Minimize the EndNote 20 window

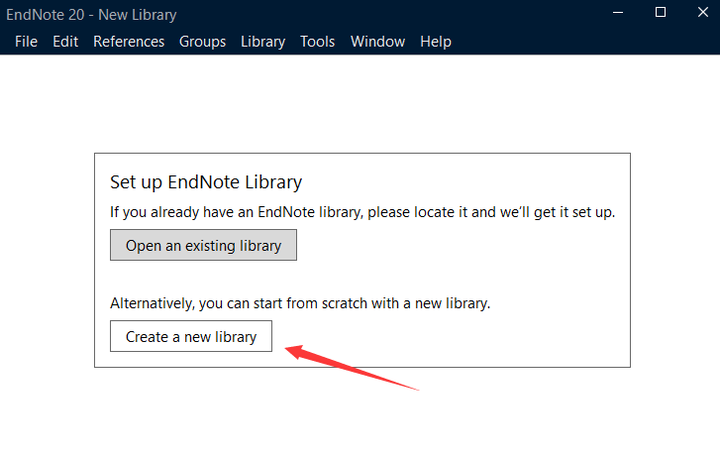(x=618, y=12)
